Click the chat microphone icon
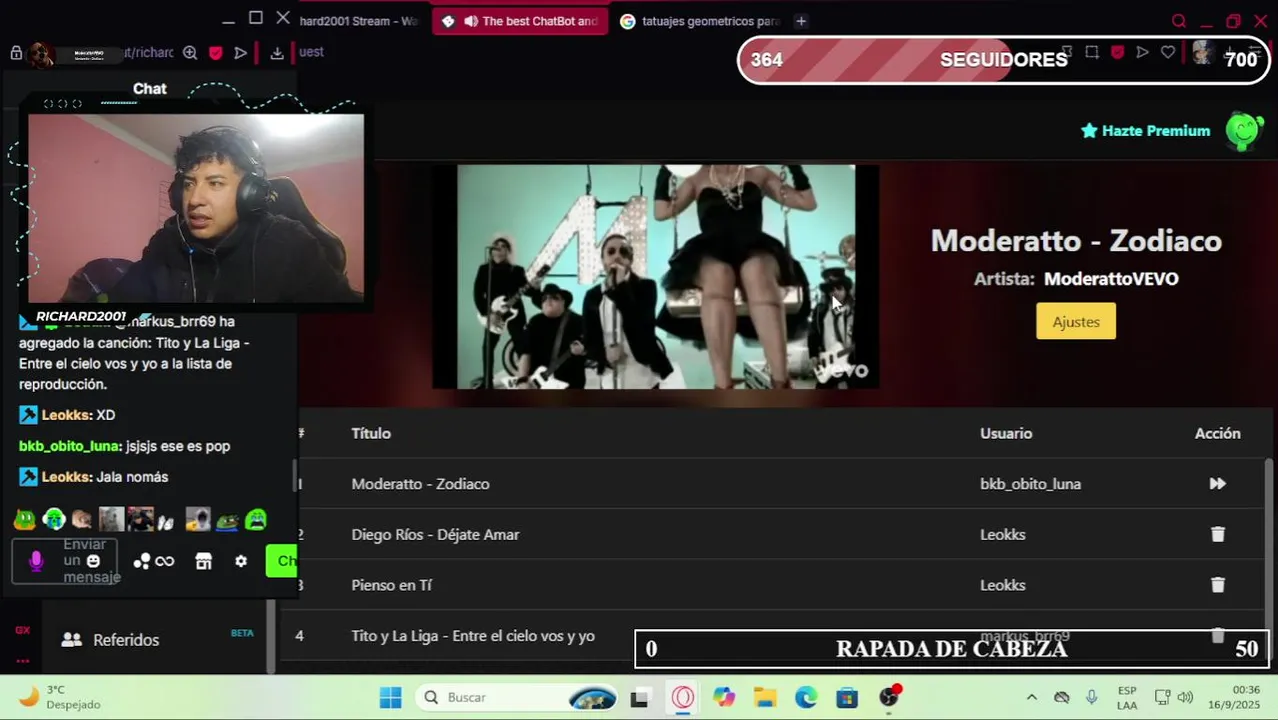1278x720 pixels. pyautogui.click(x=36, y=561)
